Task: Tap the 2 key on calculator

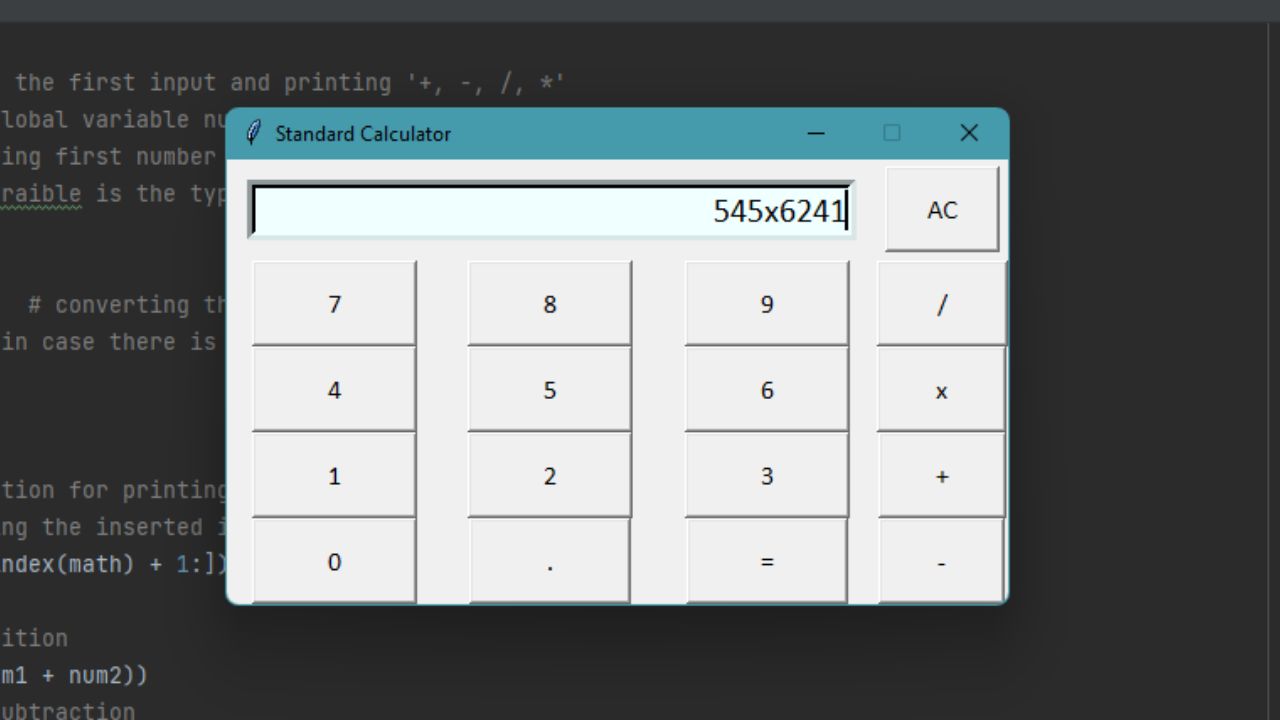Action: 550,476
